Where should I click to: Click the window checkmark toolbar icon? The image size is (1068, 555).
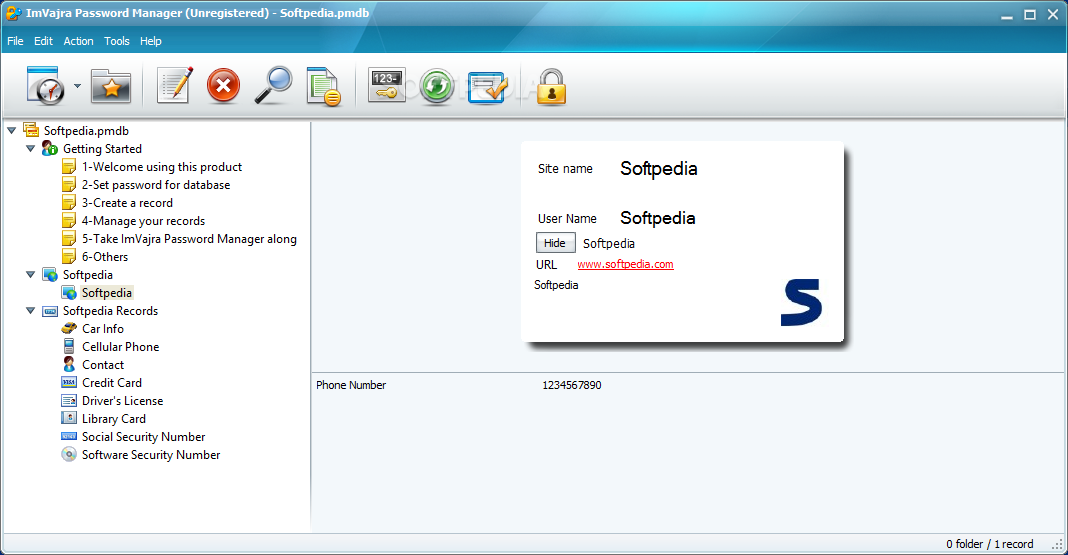pos(487,87)
